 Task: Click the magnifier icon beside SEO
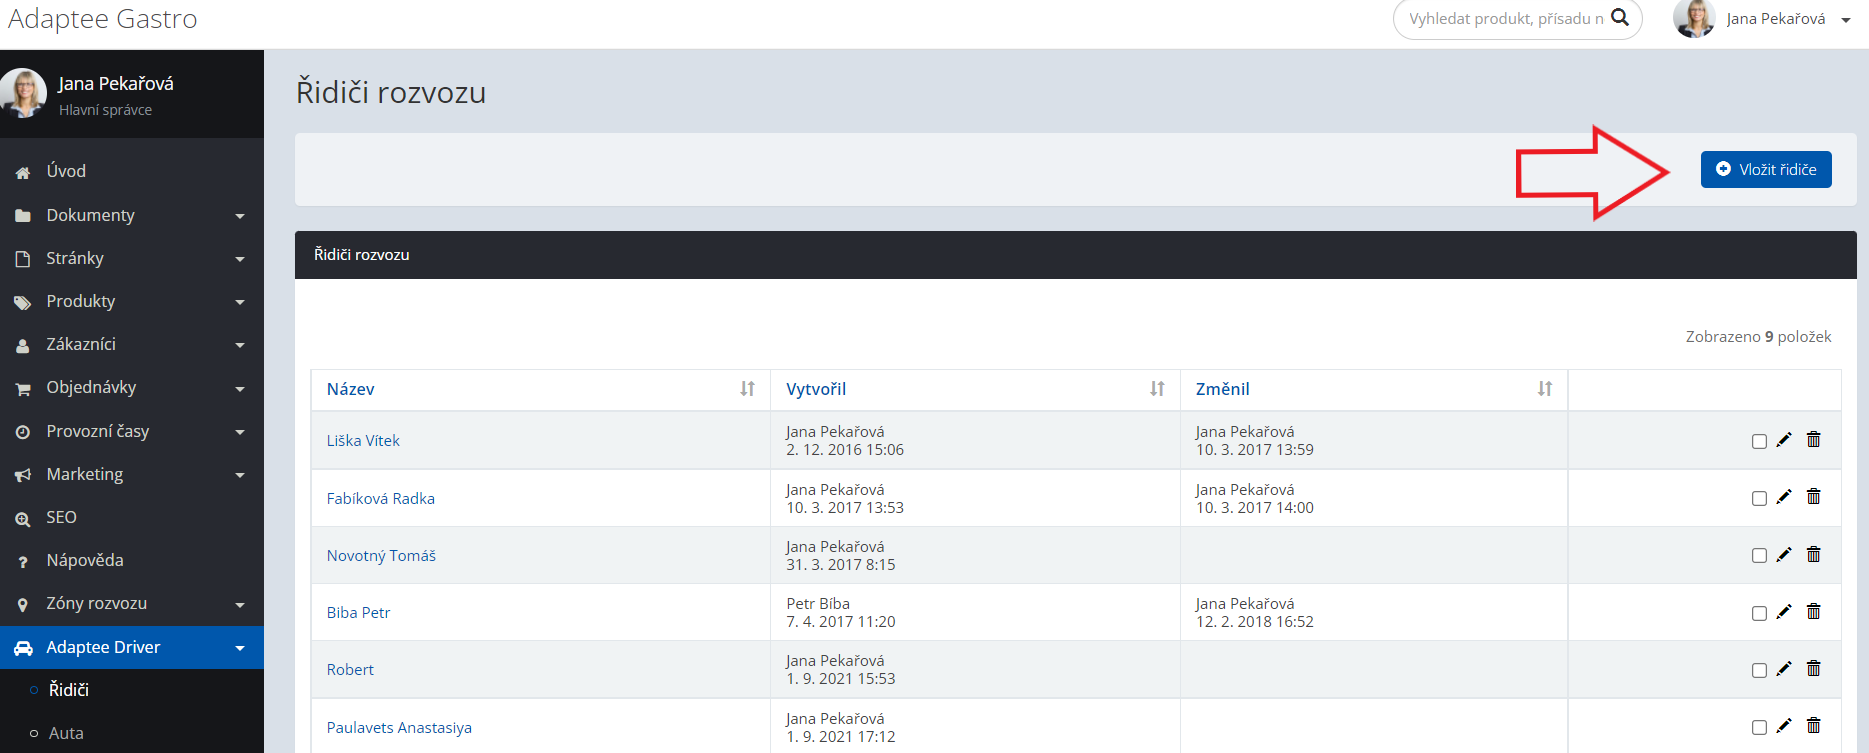coord(23,519)
